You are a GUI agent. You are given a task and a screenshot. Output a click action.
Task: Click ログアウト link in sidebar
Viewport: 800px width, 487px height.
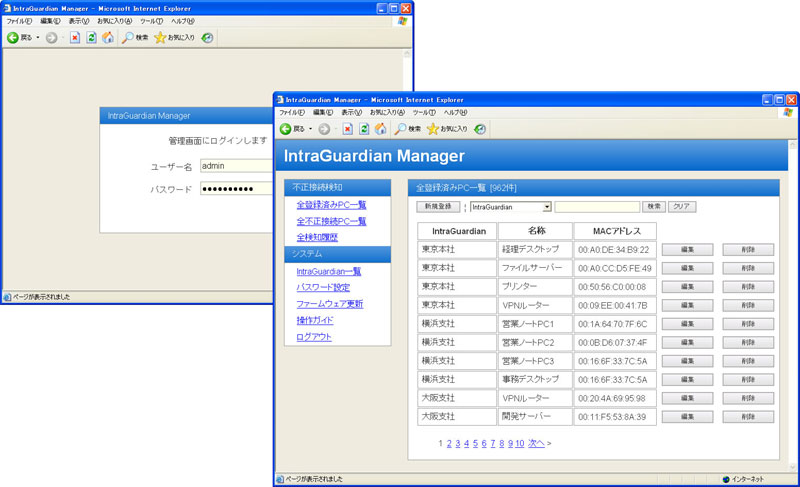coord(314,337)
